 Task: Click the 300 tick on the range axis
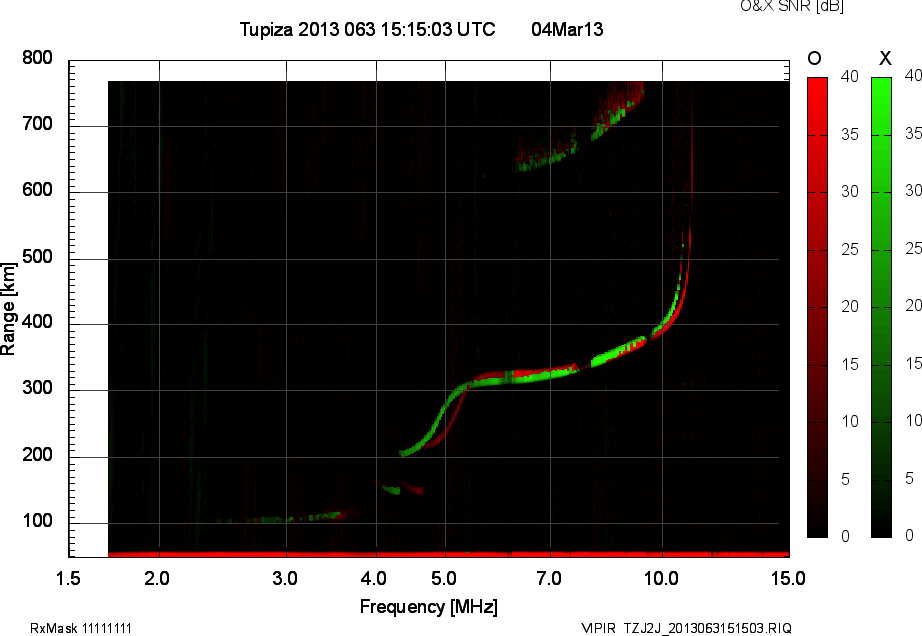[x=37, y=388]
